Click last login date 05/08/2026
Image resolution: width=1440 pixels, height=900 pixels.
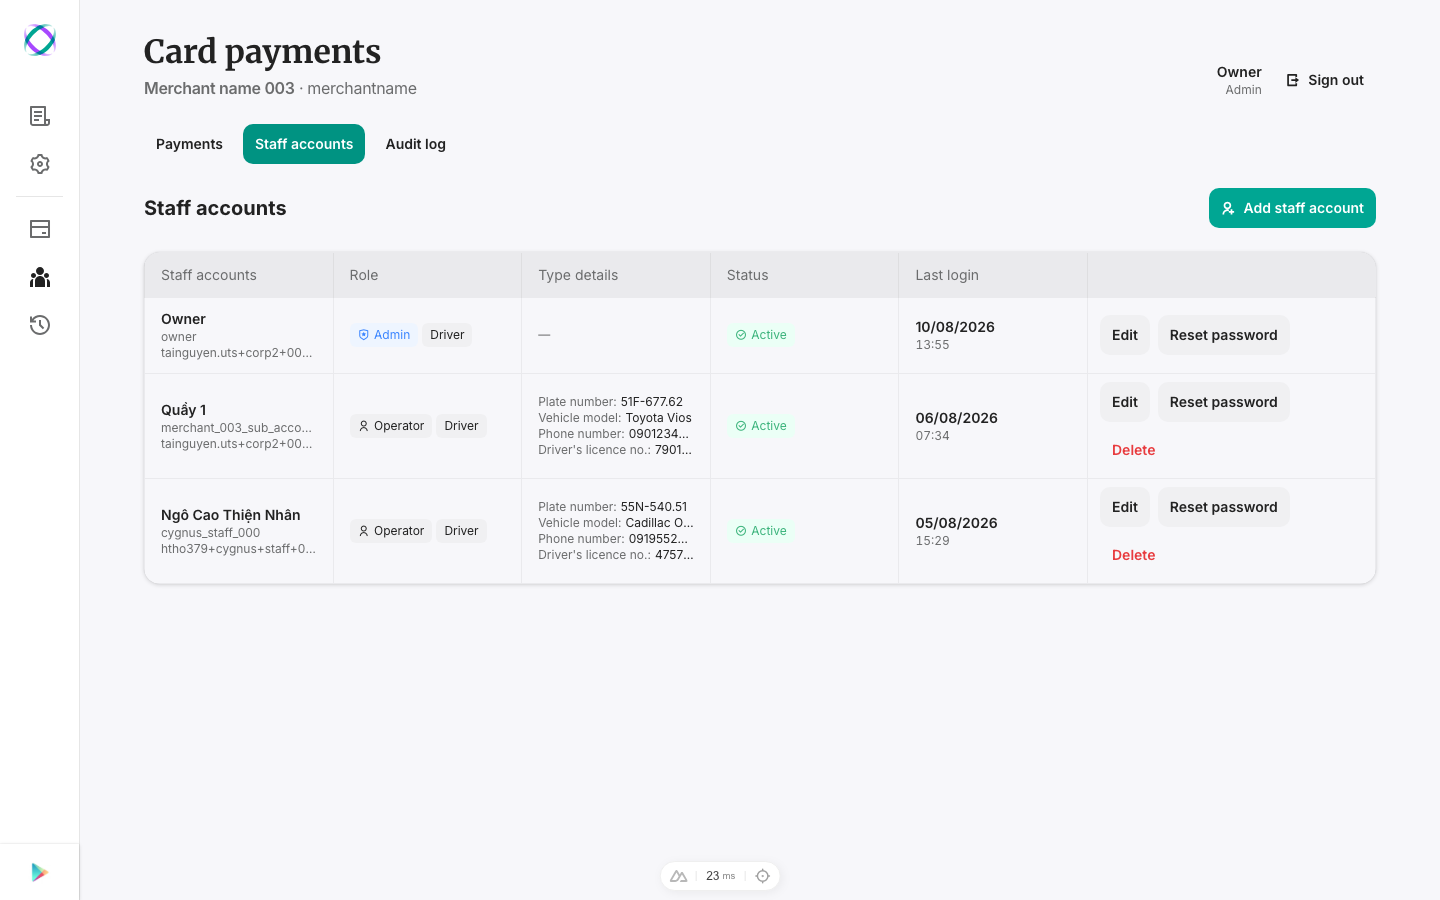[957, 523]
